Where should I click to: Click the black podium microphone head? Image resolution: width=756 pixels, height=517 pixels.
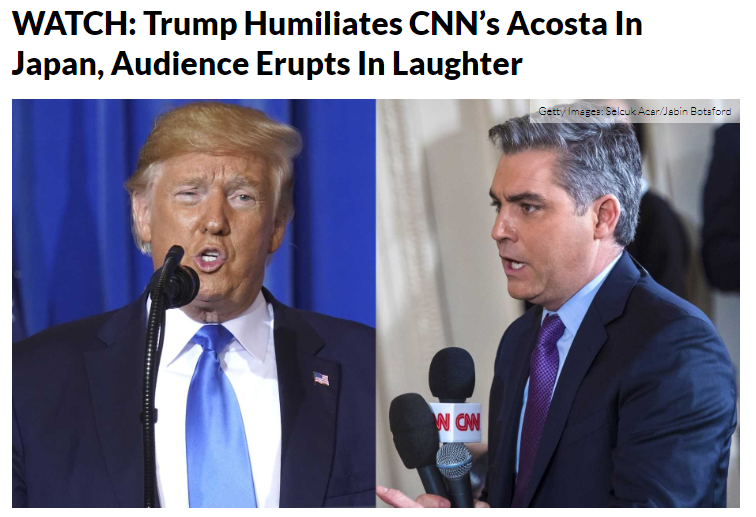click(x=175, y=279)
